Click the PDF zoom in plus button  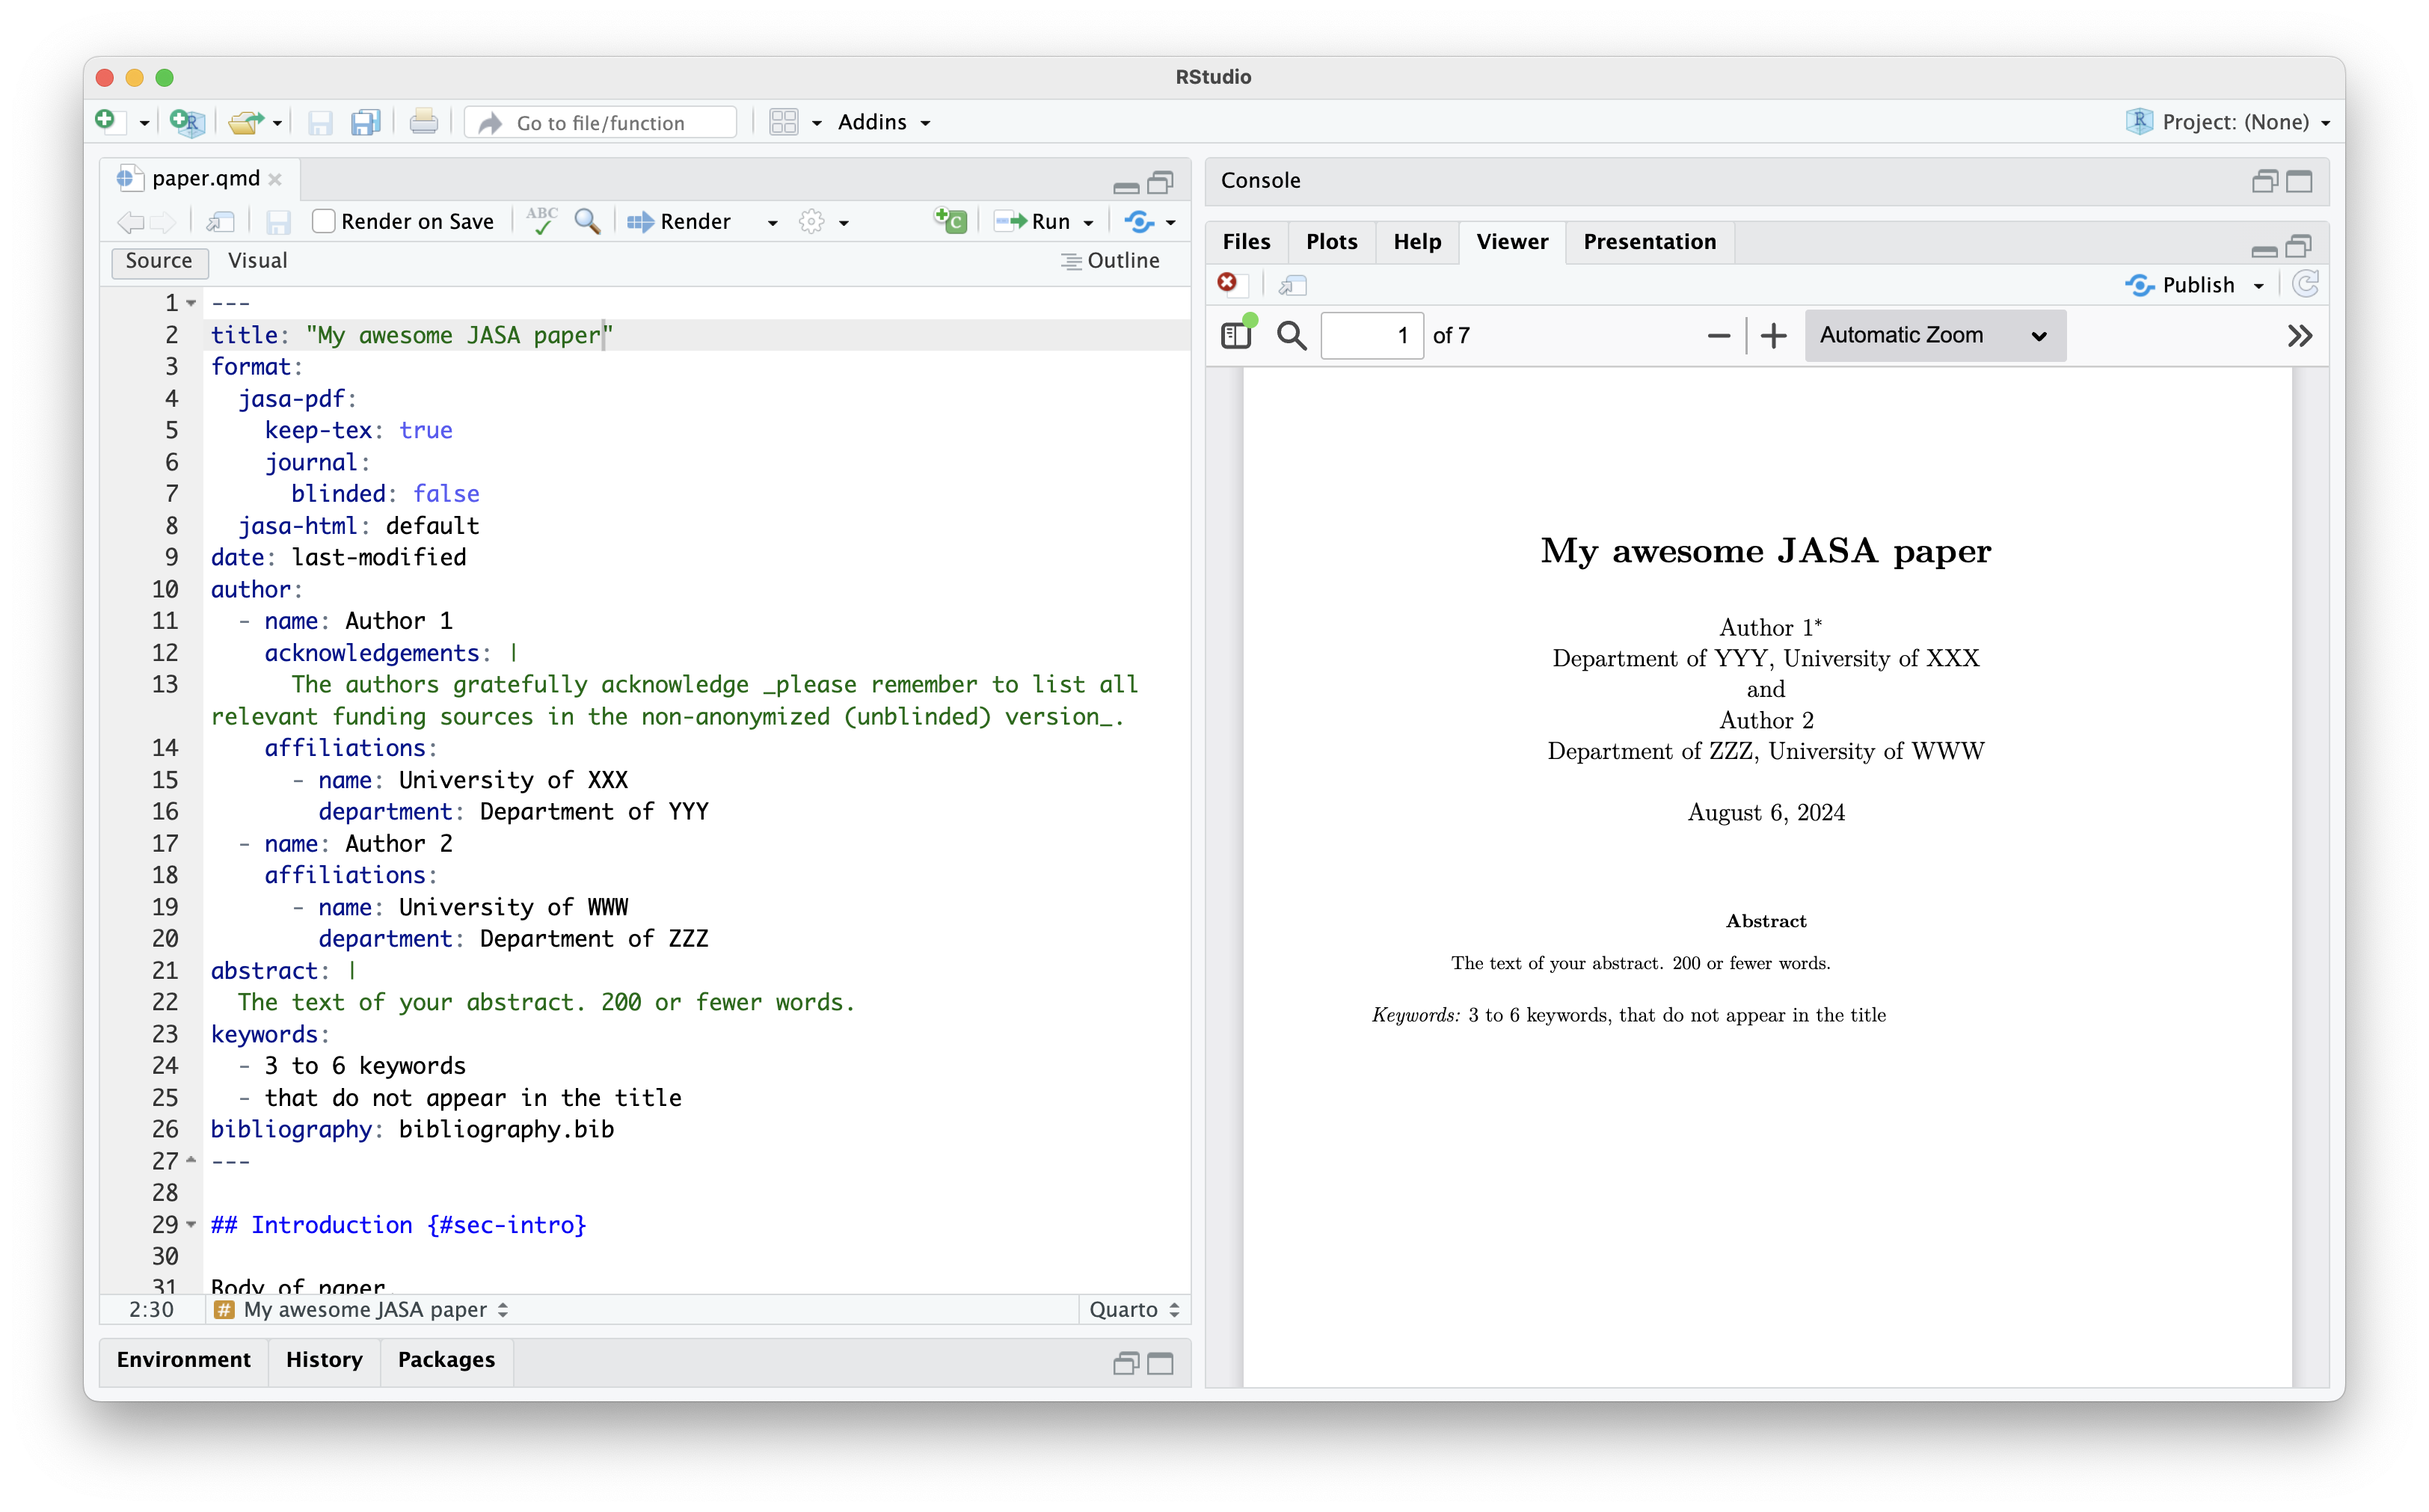(x=1773, y=335)
